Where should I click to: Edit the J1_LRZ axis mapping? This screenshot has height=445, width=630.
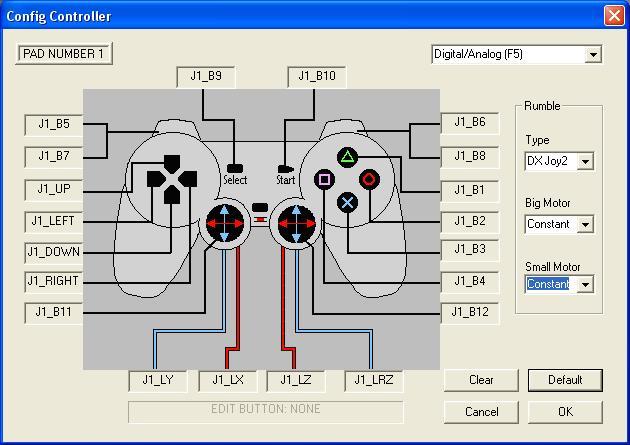(x=374, y=380)
